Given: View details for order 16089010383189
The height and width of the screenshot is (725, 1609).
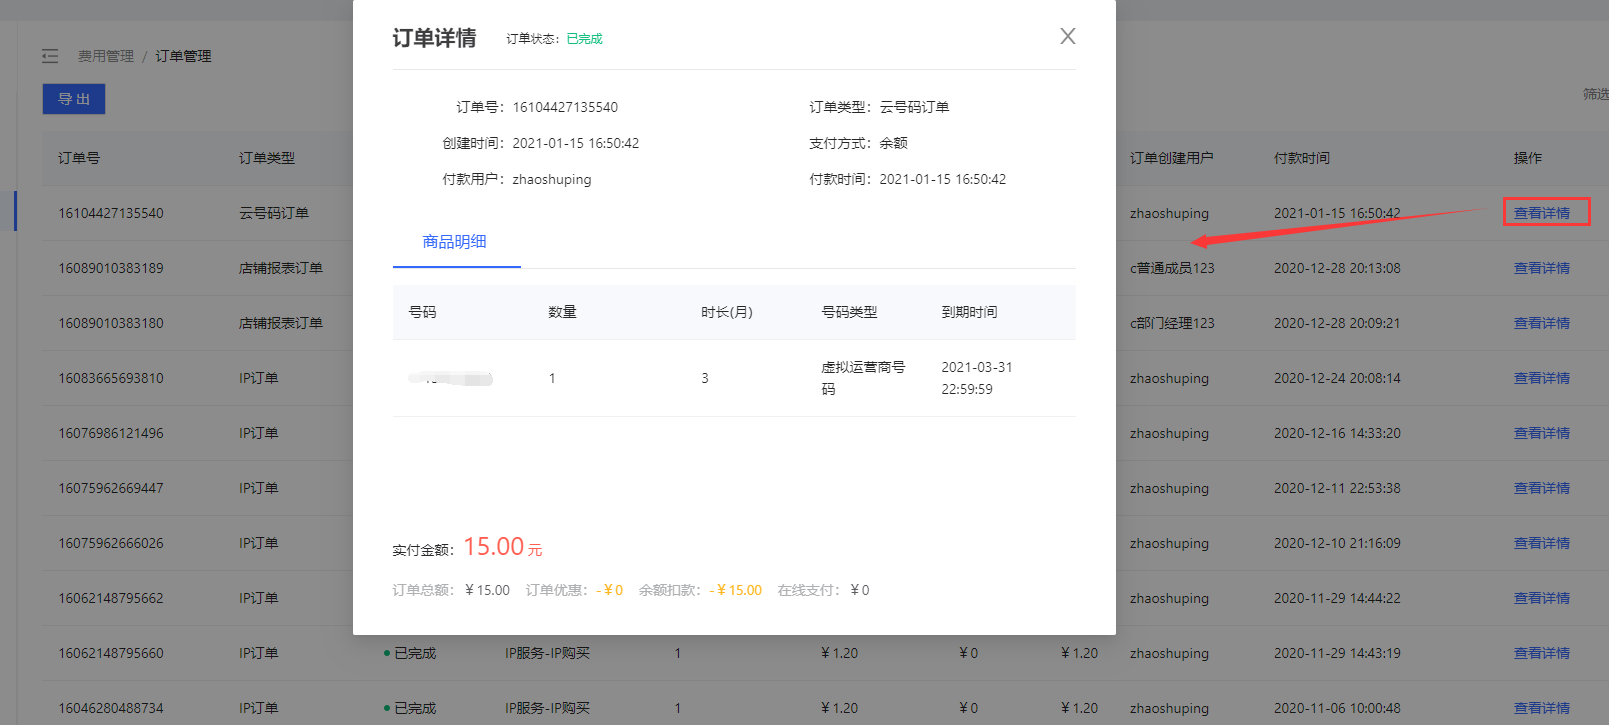Looking at the screenshot, I should coord(1542,268).
